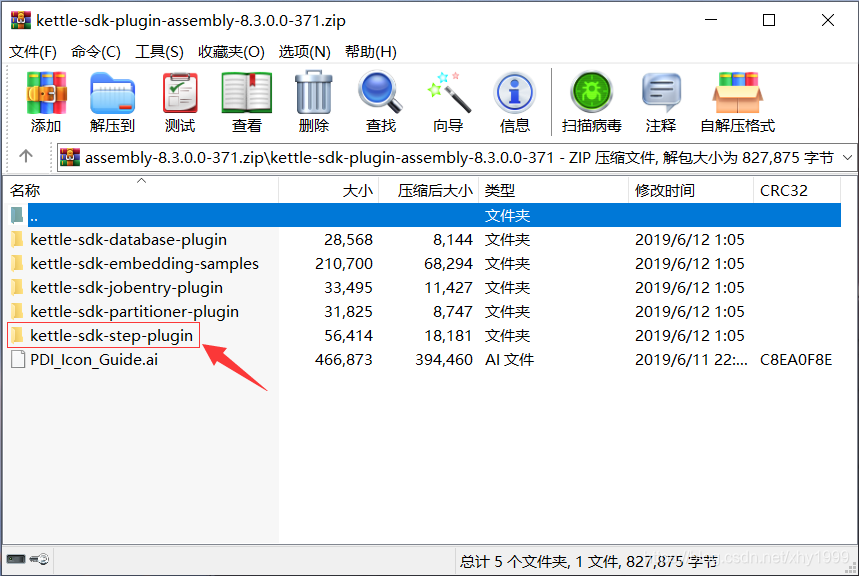Click the Add (添加) archive toolbar icon
Viewport: 859px width, 576px height.
(x=46, y=93)
